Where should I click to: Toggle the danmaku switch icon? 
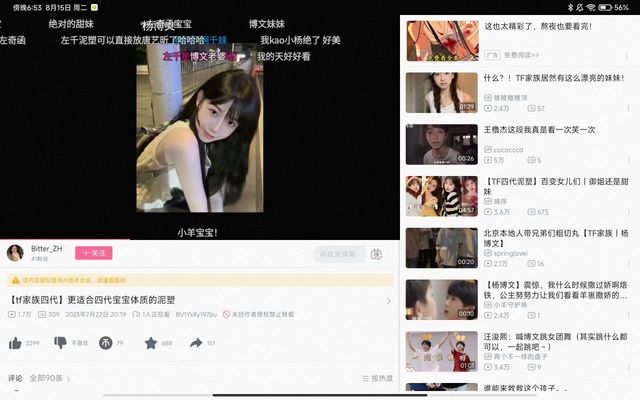[376, 254]
